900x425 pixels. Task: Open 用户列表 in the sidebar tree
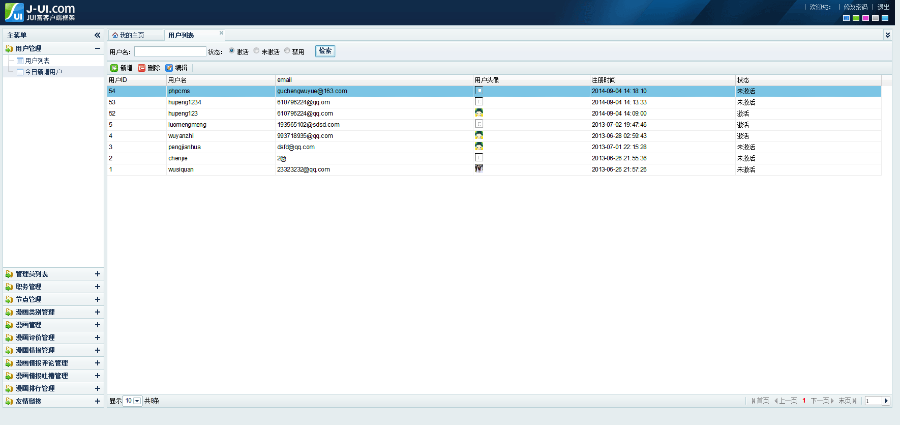pos(37,60)
